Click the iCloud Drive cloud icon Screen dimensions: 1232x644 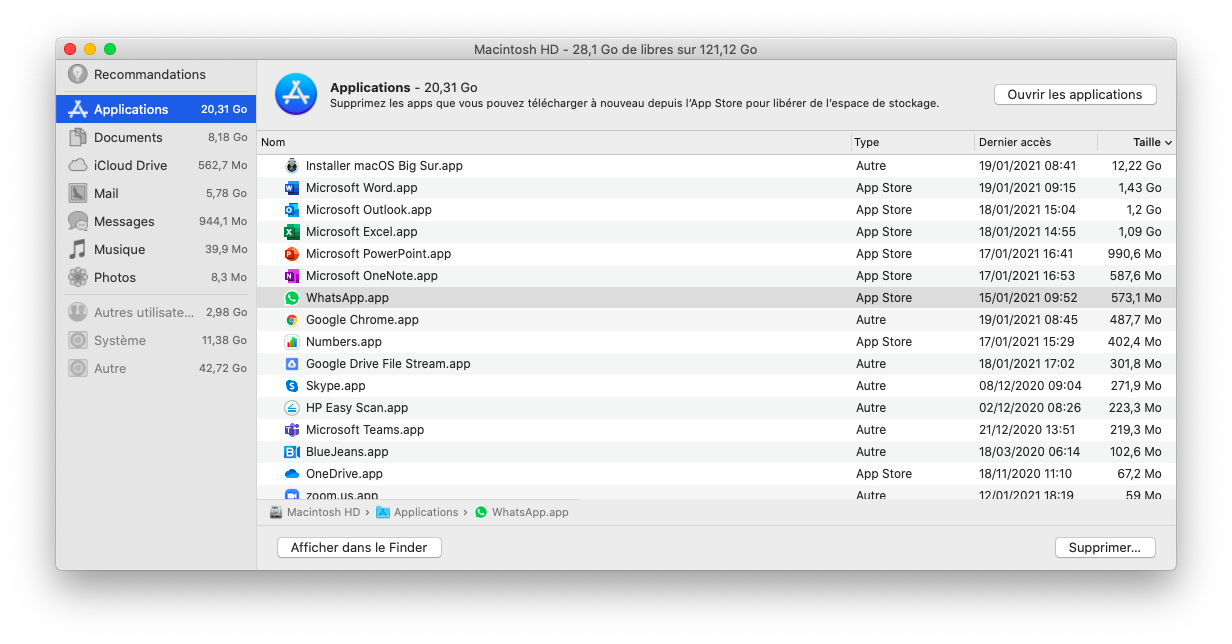(x=78, y=165)
